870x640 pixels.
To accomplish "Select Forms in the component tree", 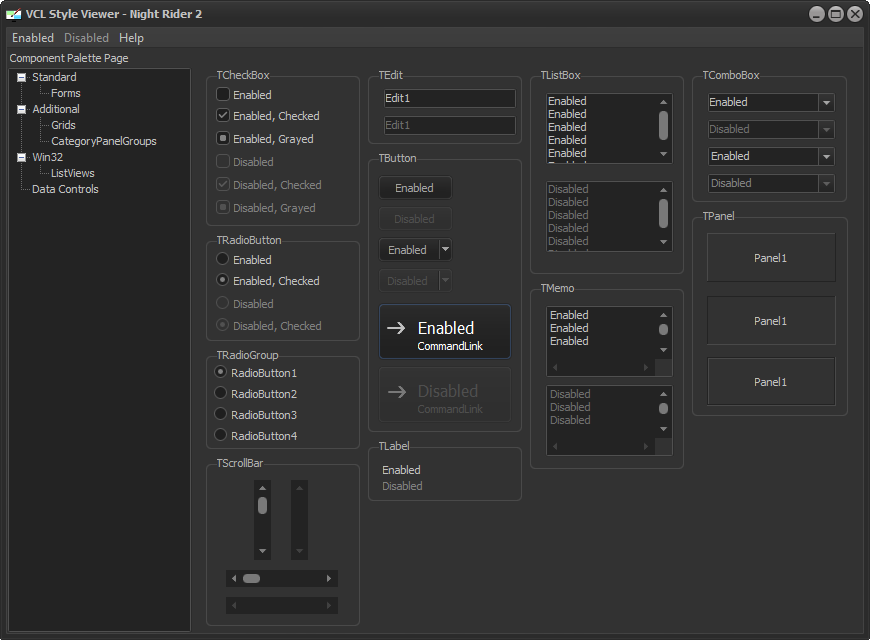I will coord(65,93).
